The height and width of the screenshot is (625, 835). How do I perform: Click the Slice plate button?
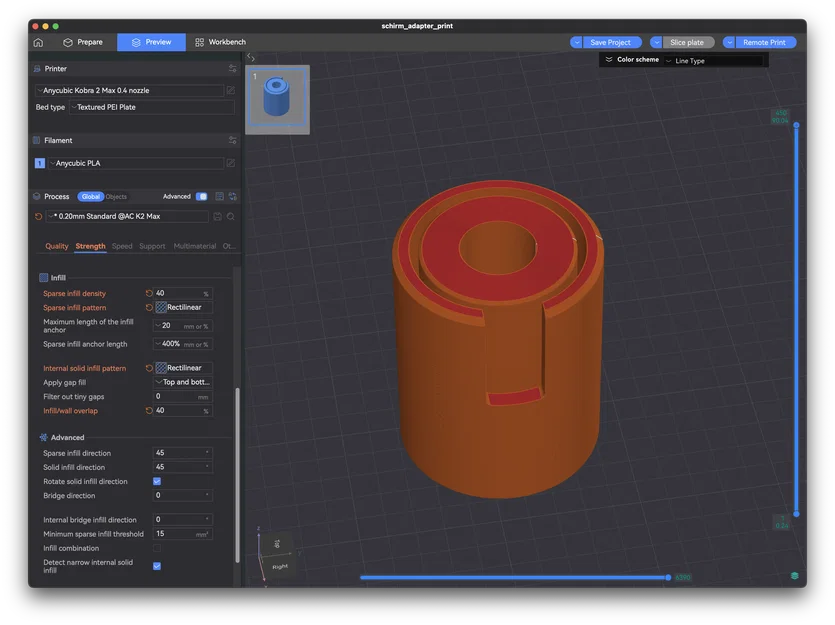coord(686,43)
